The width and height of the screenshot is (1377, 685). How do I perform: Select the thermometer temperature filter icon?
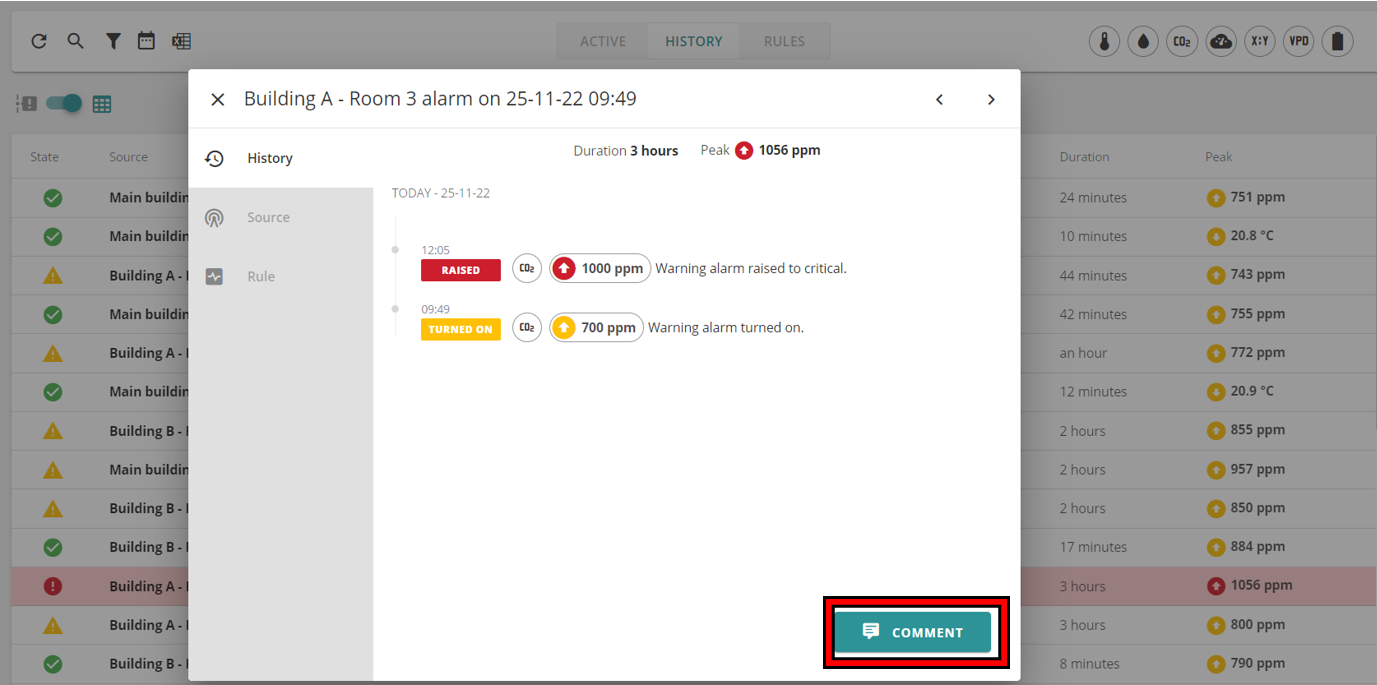1104,42
